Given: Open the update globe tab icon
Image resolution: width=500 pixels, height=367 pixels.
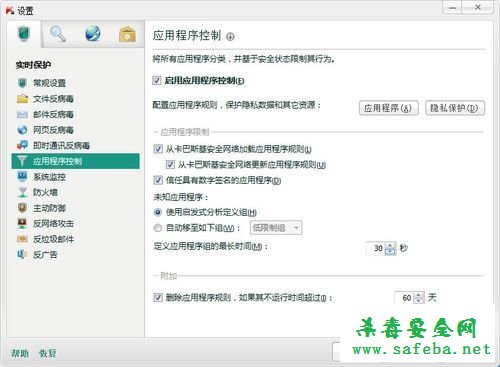Looking at the screenshot, I should click(x=93, y=34).
